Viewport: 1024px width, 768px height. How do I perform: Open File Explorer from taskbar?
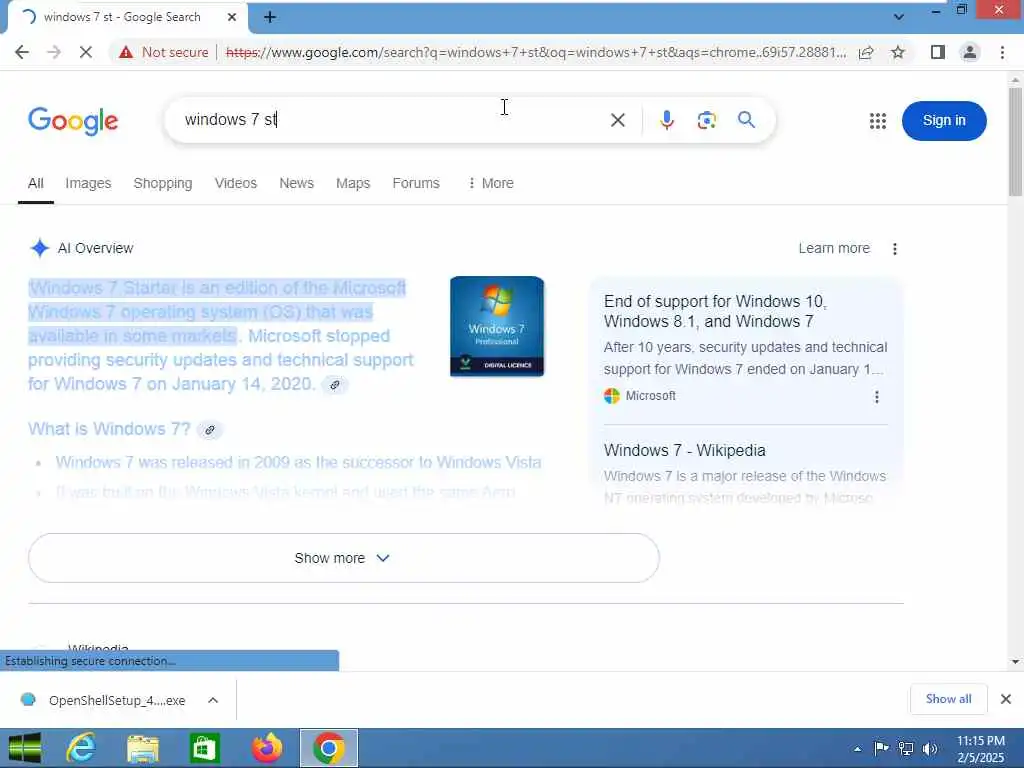(142, 748)
